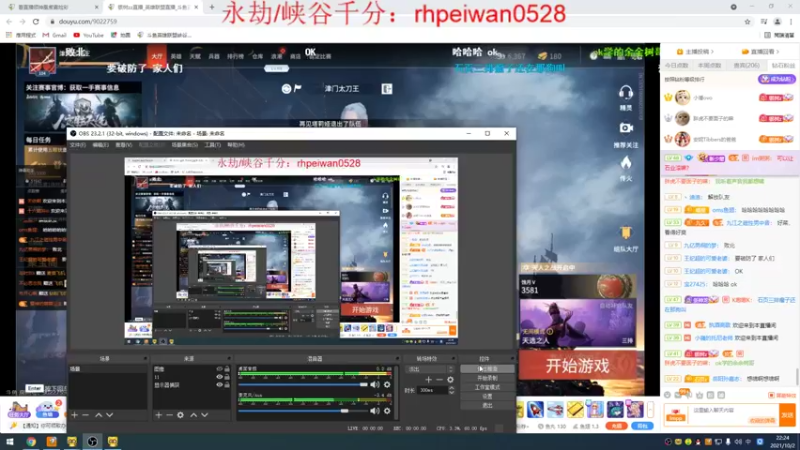Open OBS 编辑 menu
The image size is (800, 450).
point(101,145)
